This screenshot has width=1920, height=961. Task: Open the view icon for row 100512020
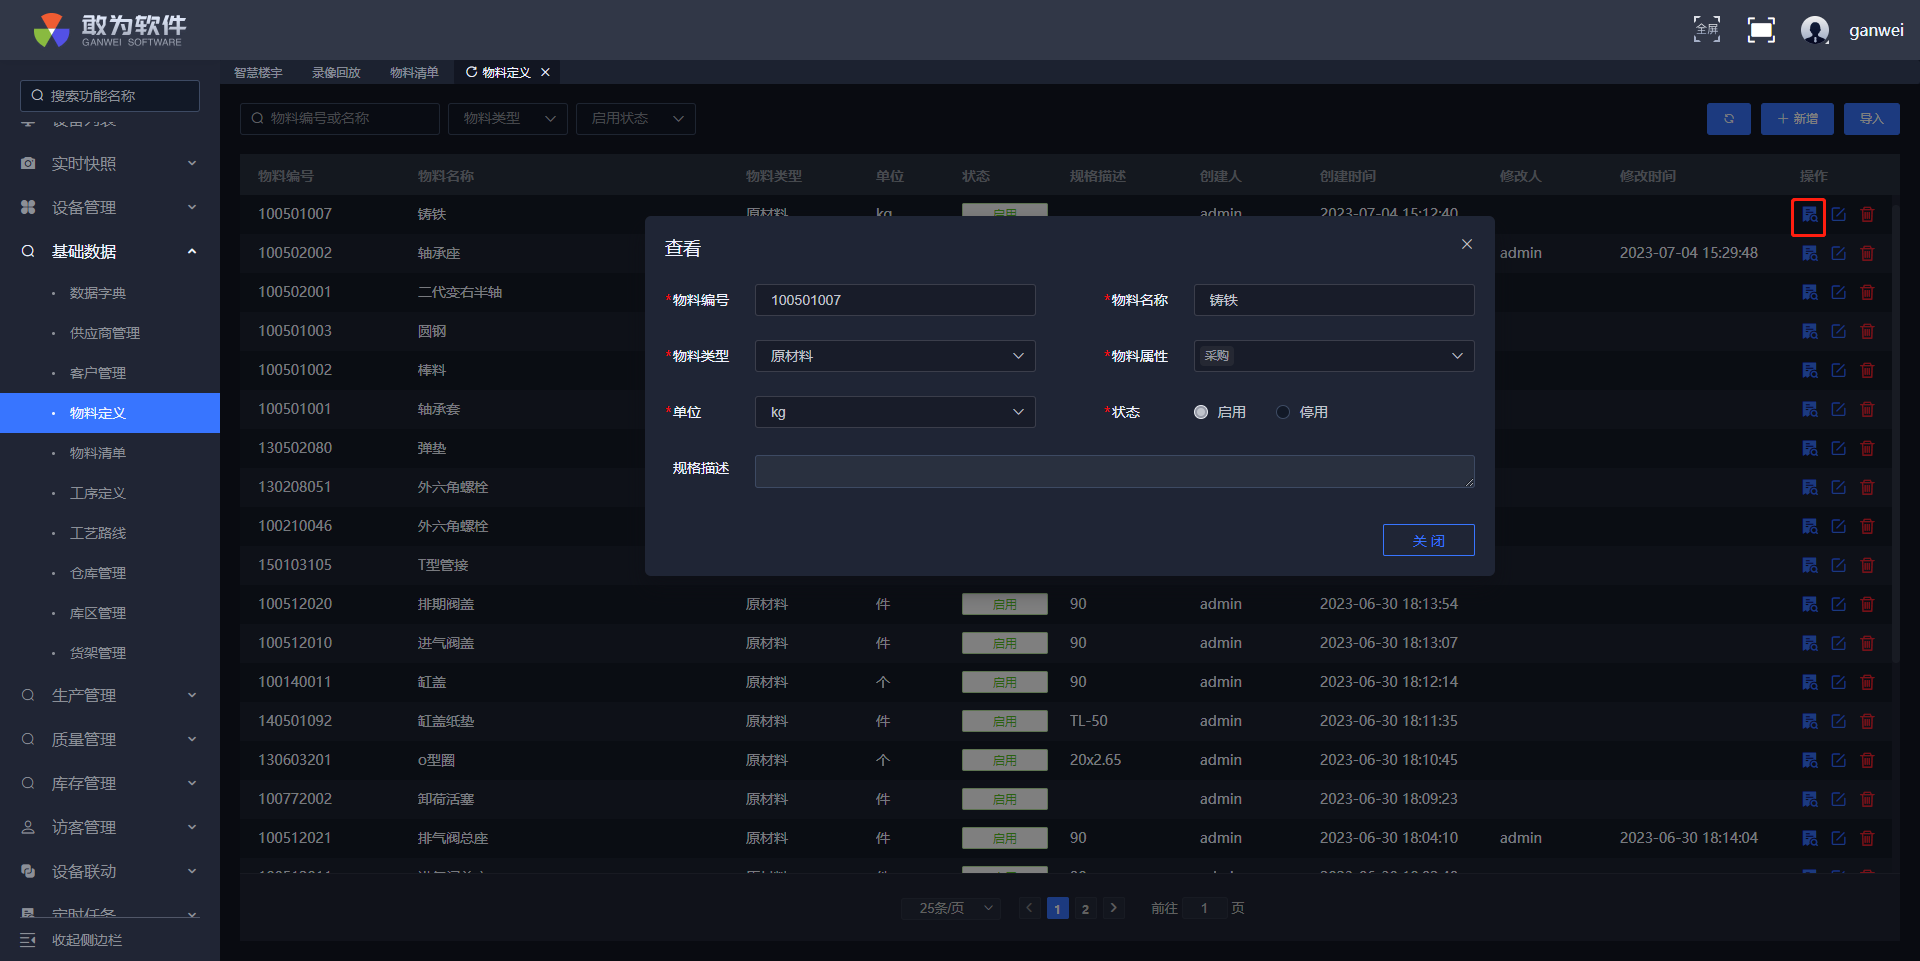click(1809, 605)
